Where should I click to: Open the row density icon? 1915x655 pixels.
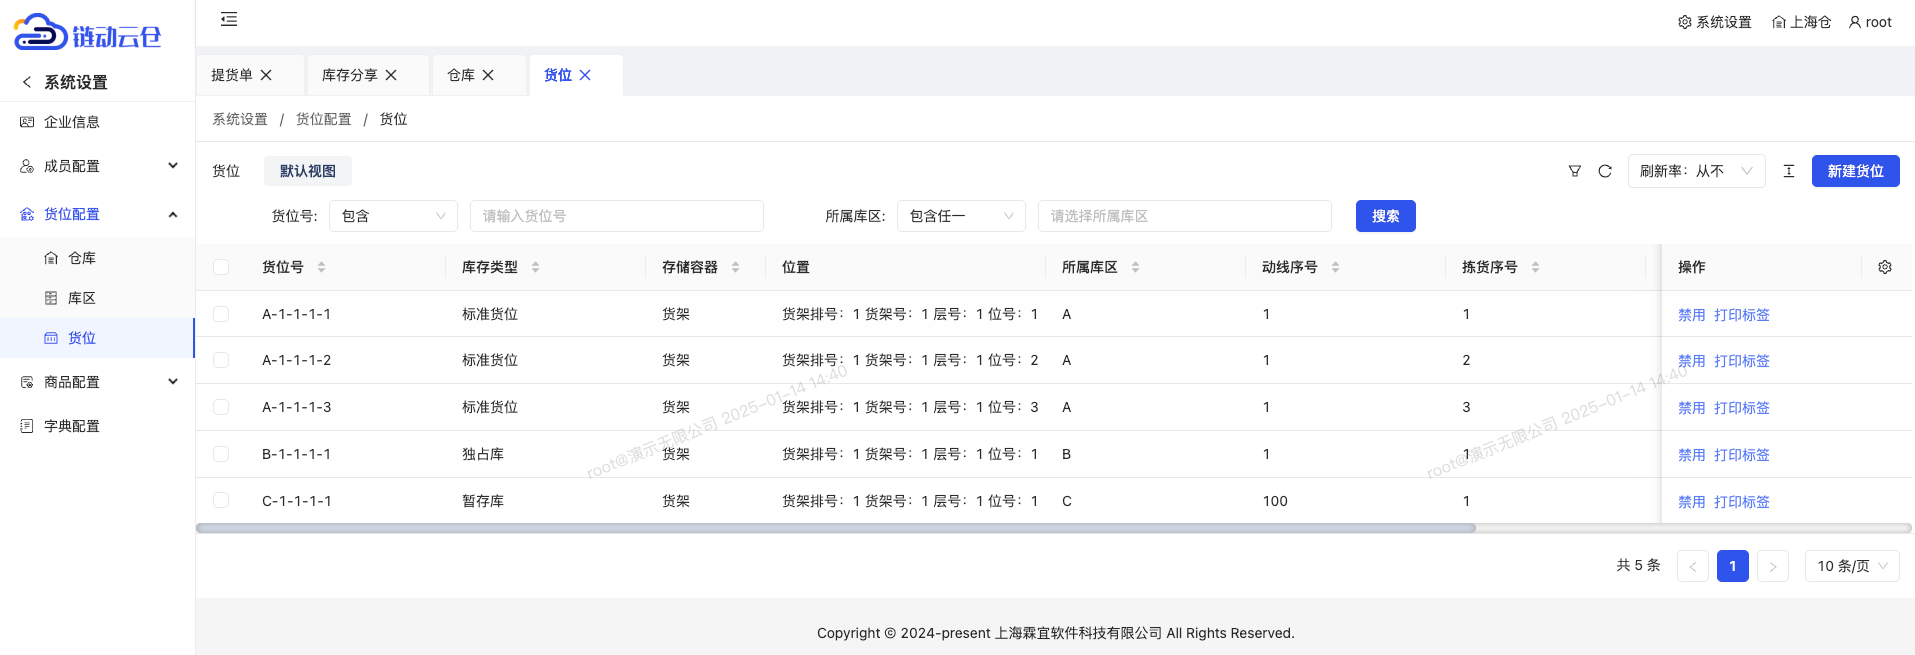pyautogui.click(x=1789, y=171)
